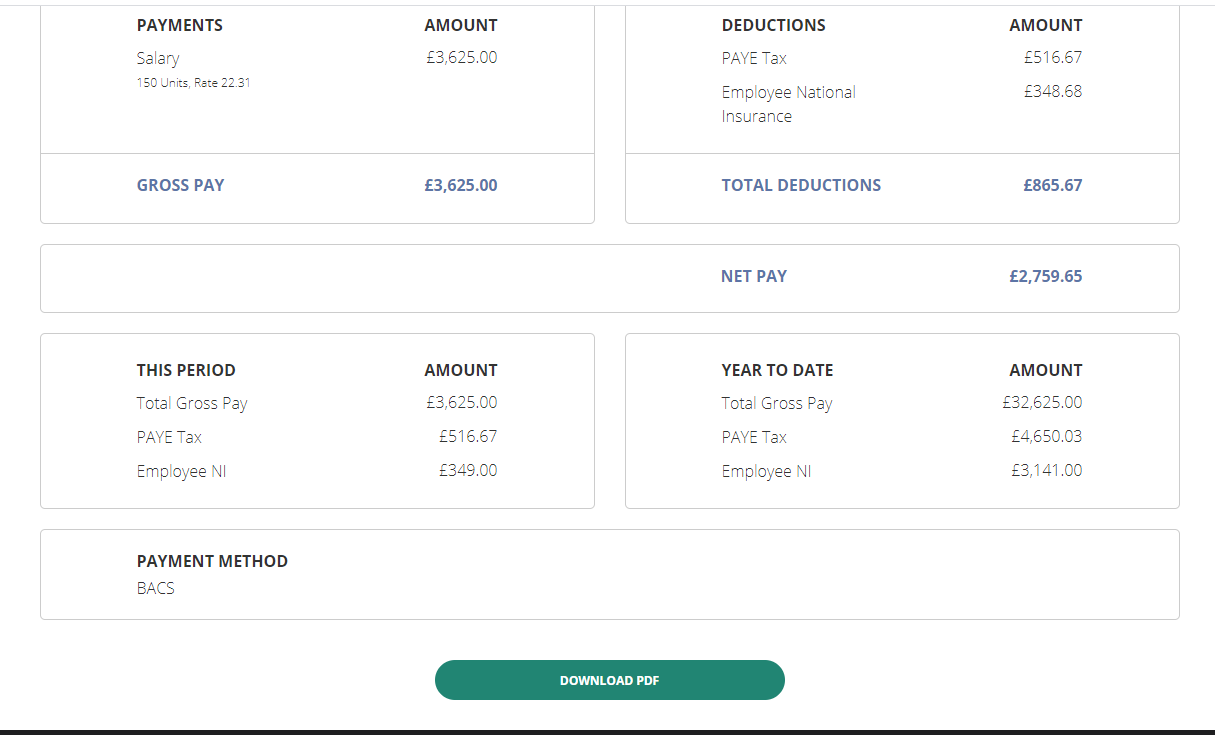Select the Salary payment row label

(x=158, y=58)
